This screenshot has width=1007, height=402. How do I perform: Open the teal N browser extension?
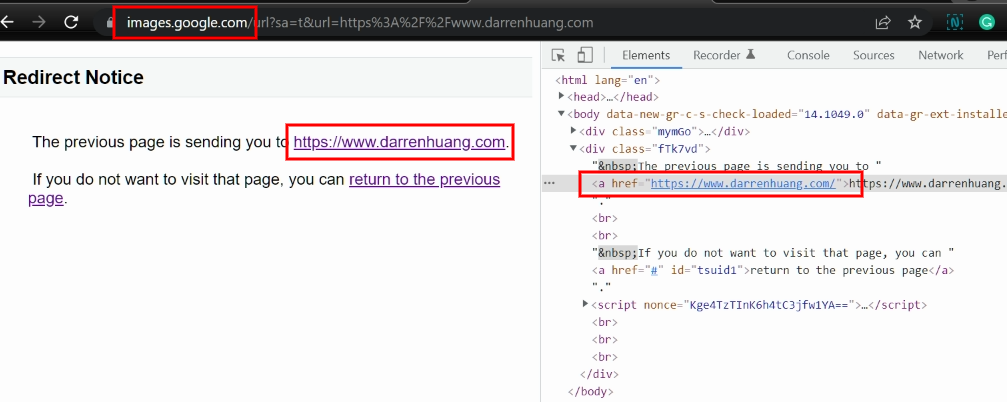954,22
